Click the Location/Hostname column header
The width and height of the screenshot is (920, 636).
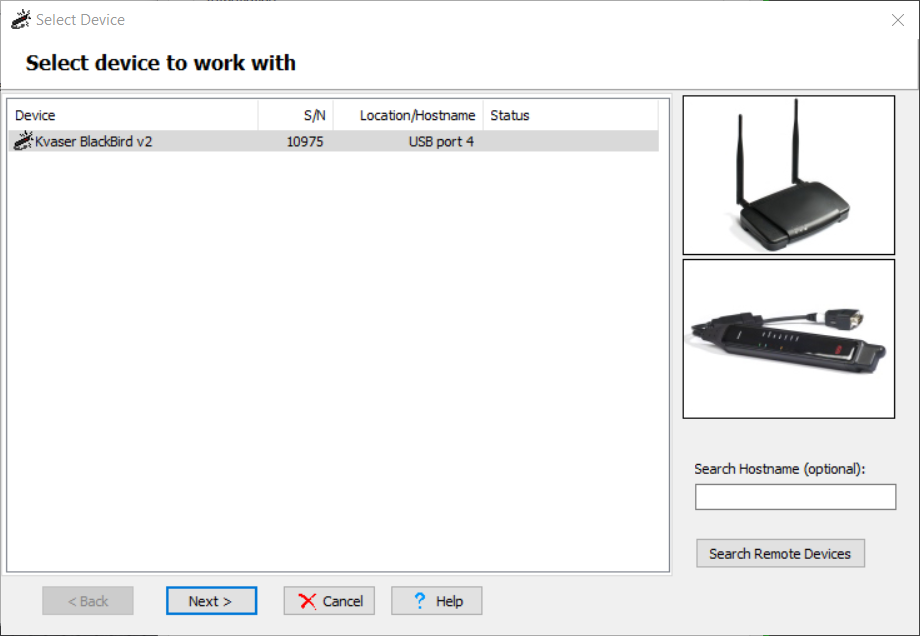tap(408, 115)
